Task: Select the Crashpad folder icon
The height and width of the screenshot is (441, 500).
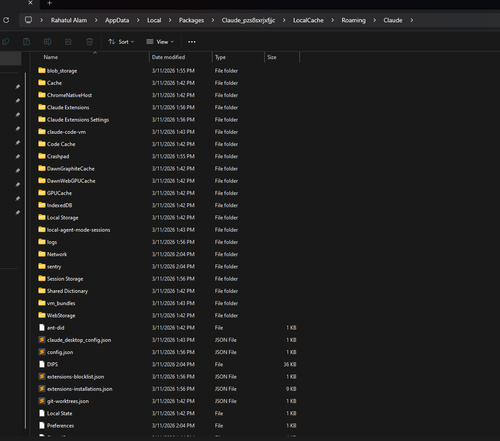Action: 42,156
